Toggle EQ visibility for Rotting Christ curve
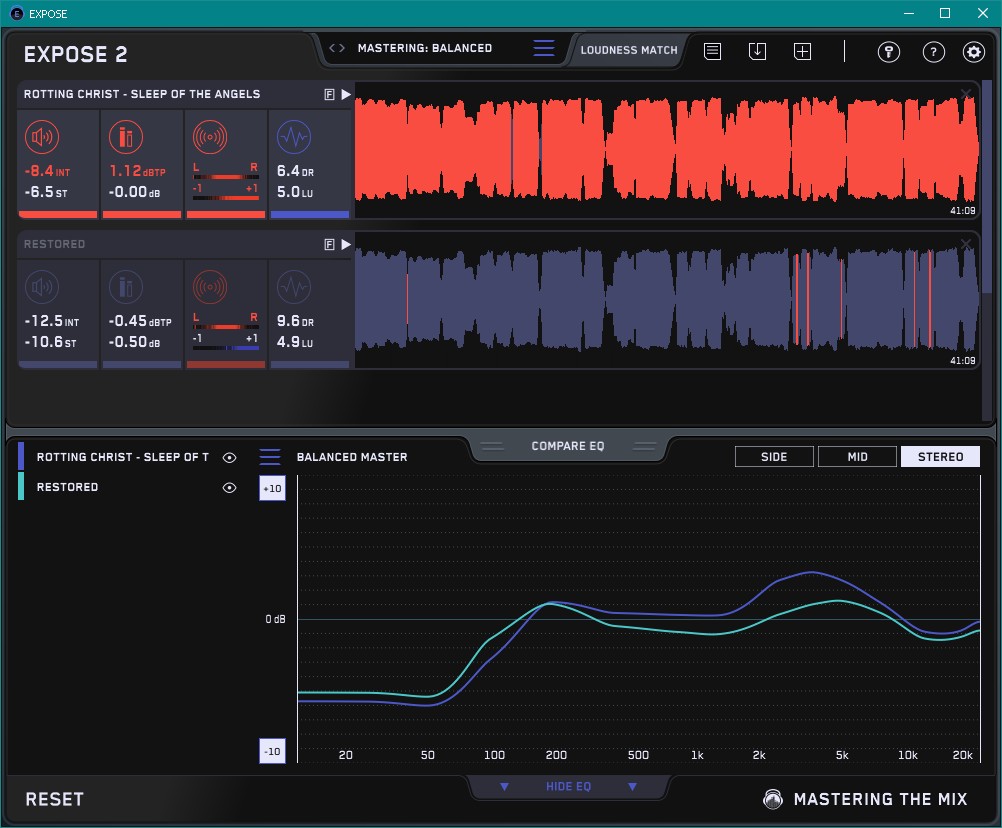The height and width of the screenshot is (828, 1002). (230, 457)
